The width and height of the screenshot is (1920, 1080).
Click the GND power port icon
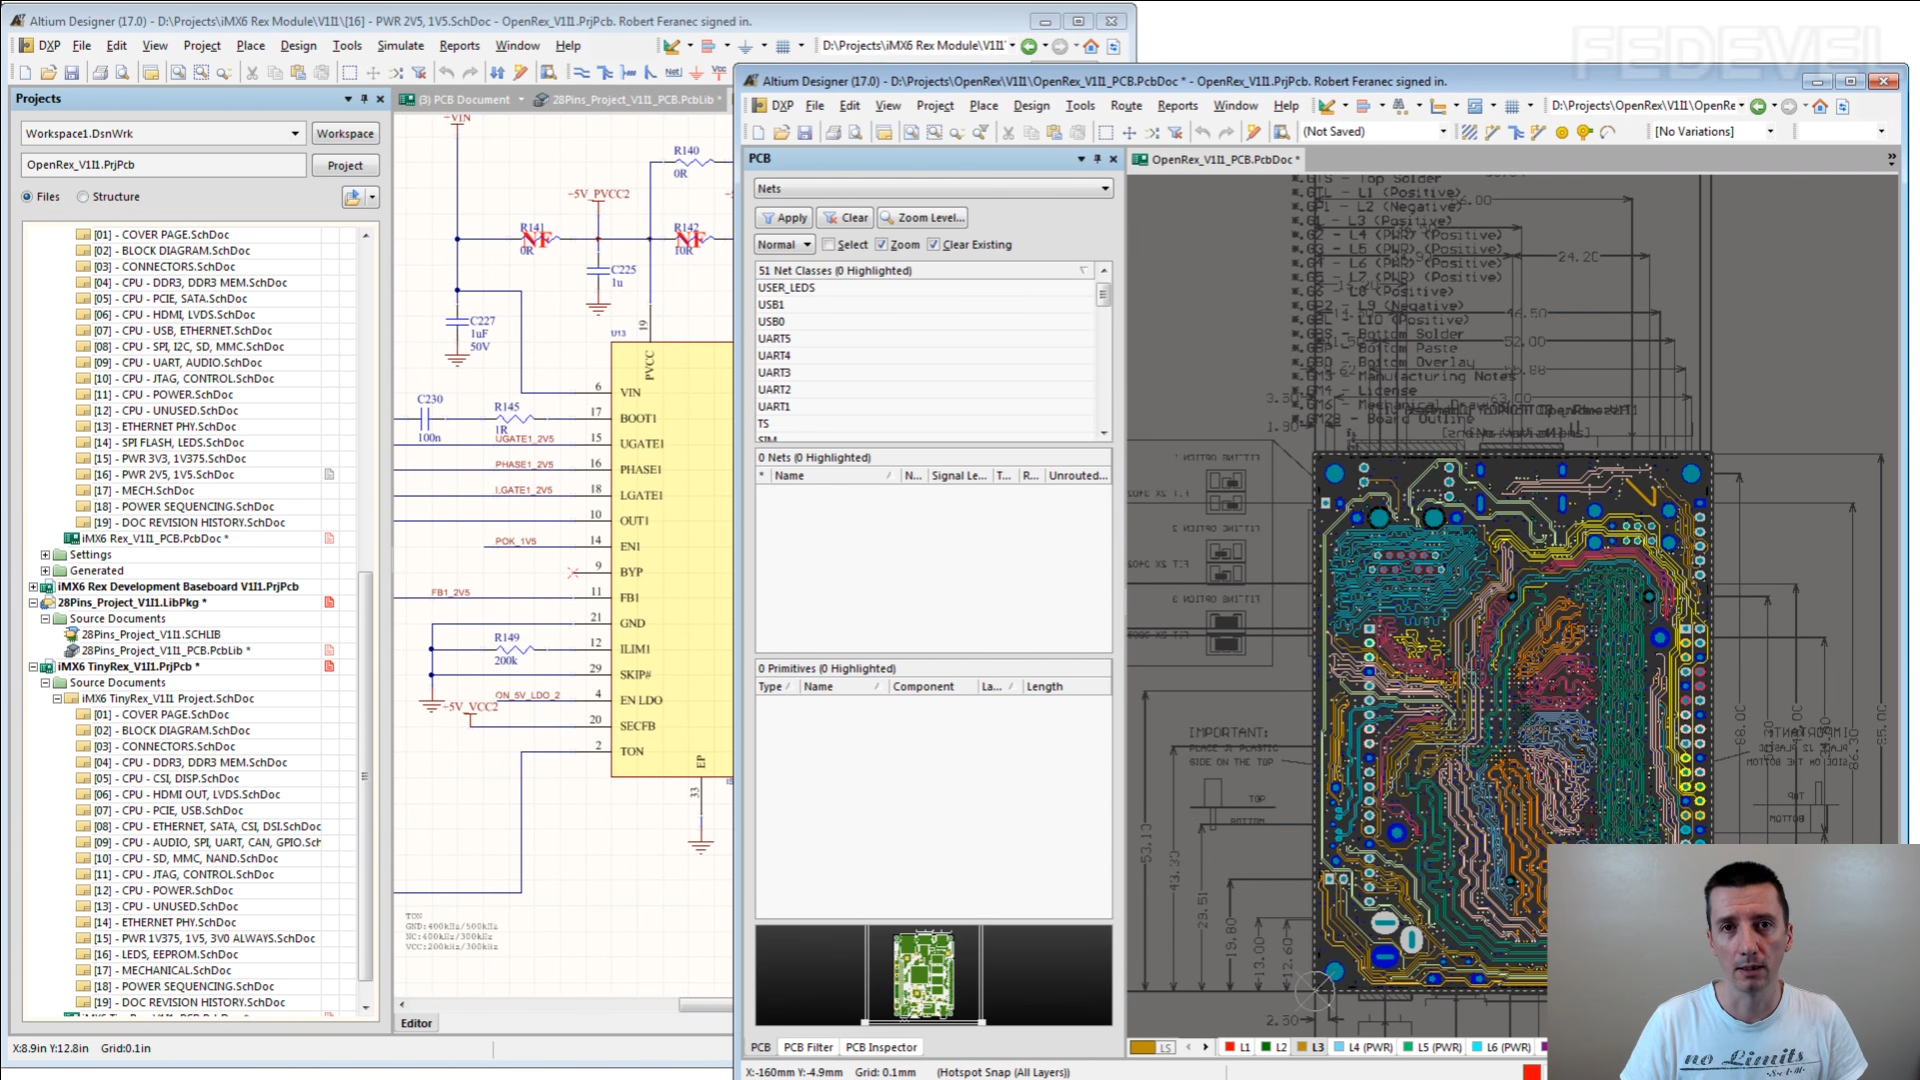[696, 72]
